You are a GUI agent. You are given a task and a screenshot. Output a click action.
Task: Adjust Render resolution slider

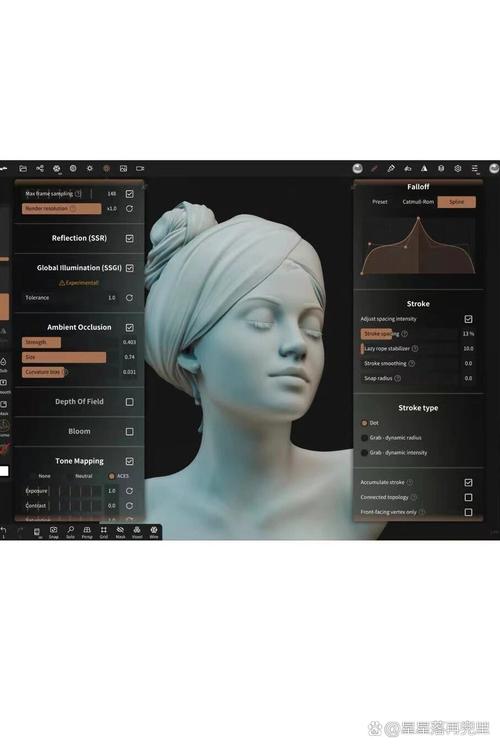(x=61, y=209)
